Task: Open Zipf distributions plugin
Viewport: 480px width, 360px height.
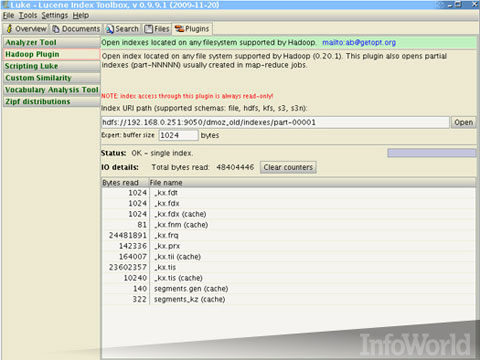Action: point(51,102)
